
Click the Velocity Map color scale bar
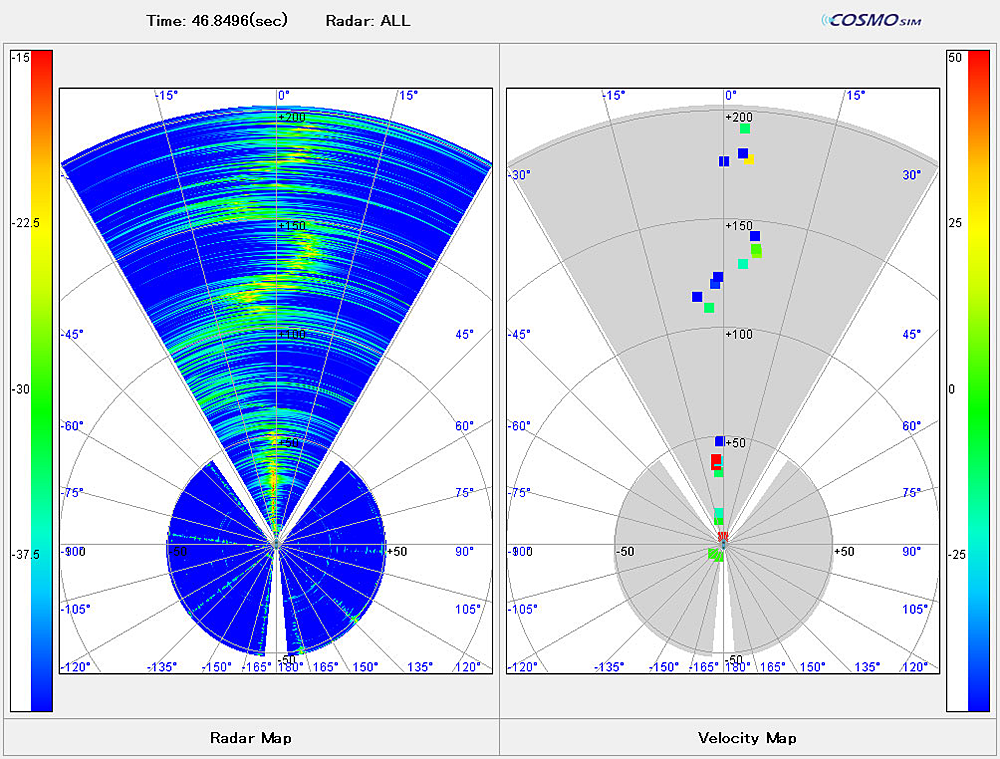pos(979,381)
